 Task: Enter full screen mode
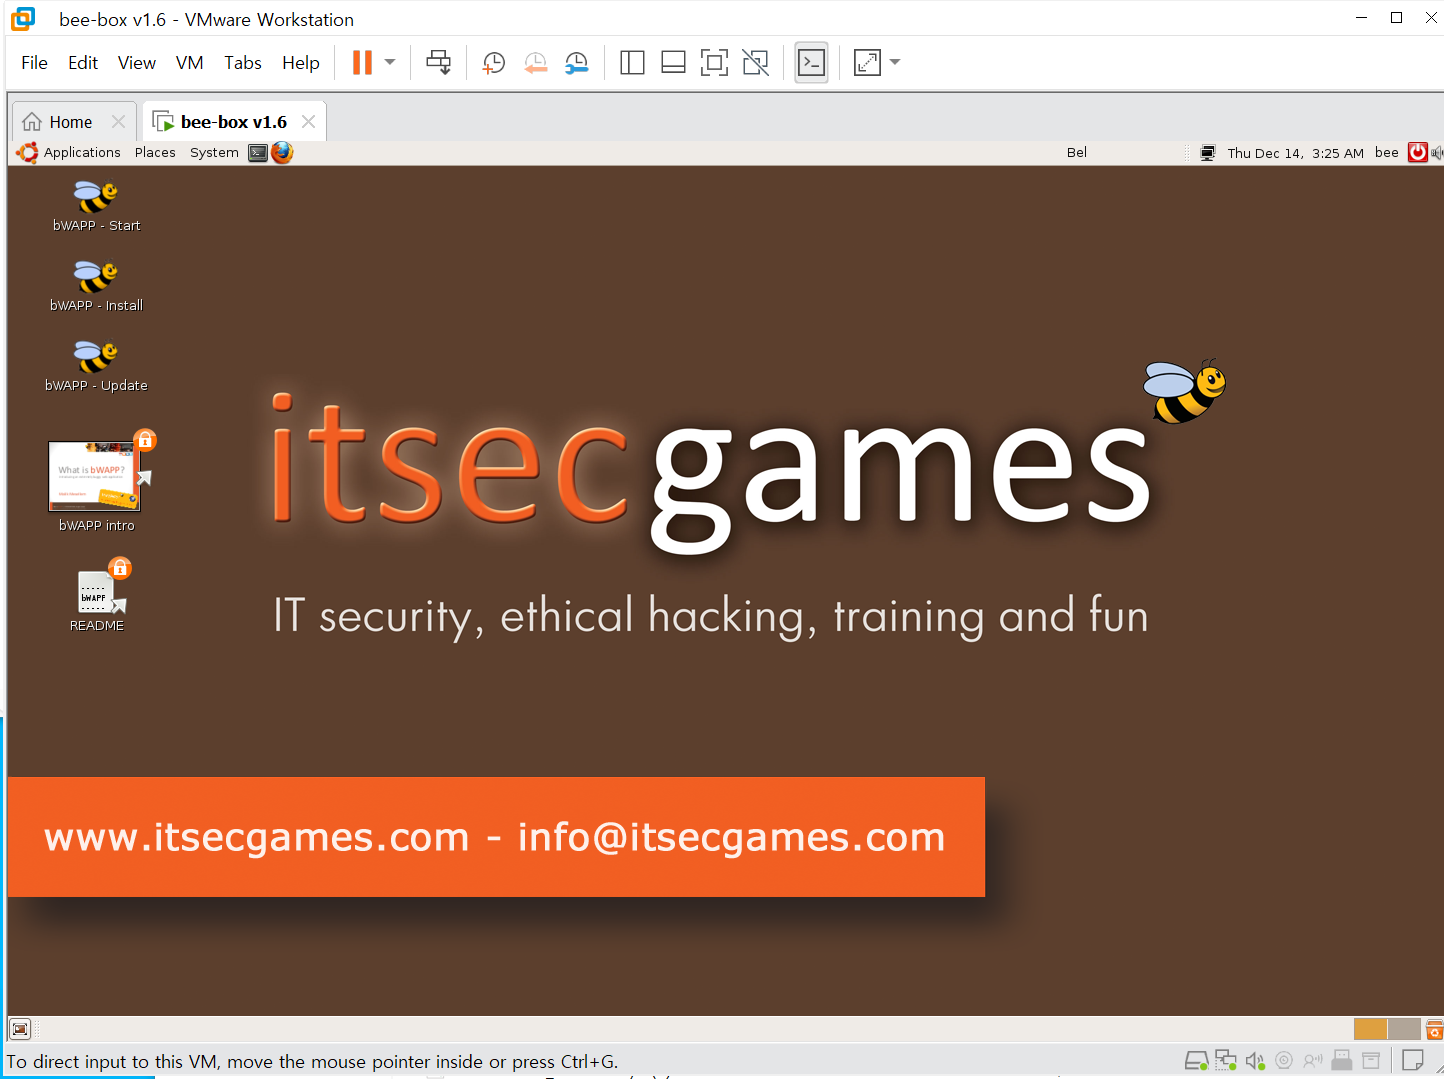click(714, 63)
